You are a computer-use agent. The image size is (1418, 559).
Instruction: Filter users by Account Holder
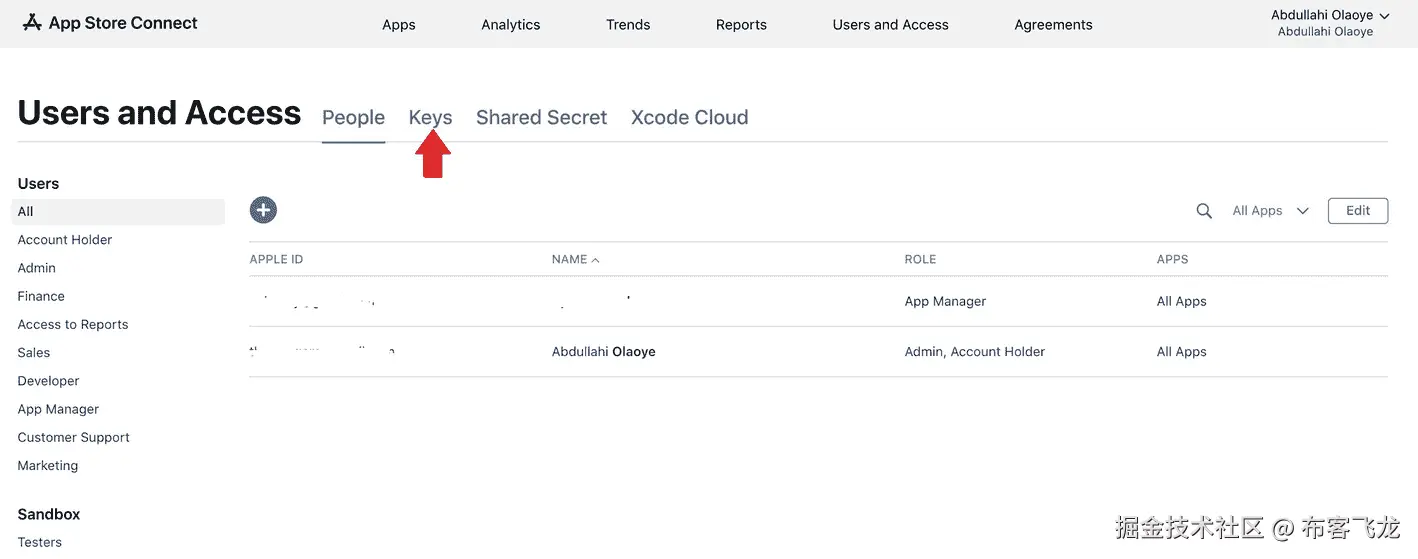[x=65, y=240]
